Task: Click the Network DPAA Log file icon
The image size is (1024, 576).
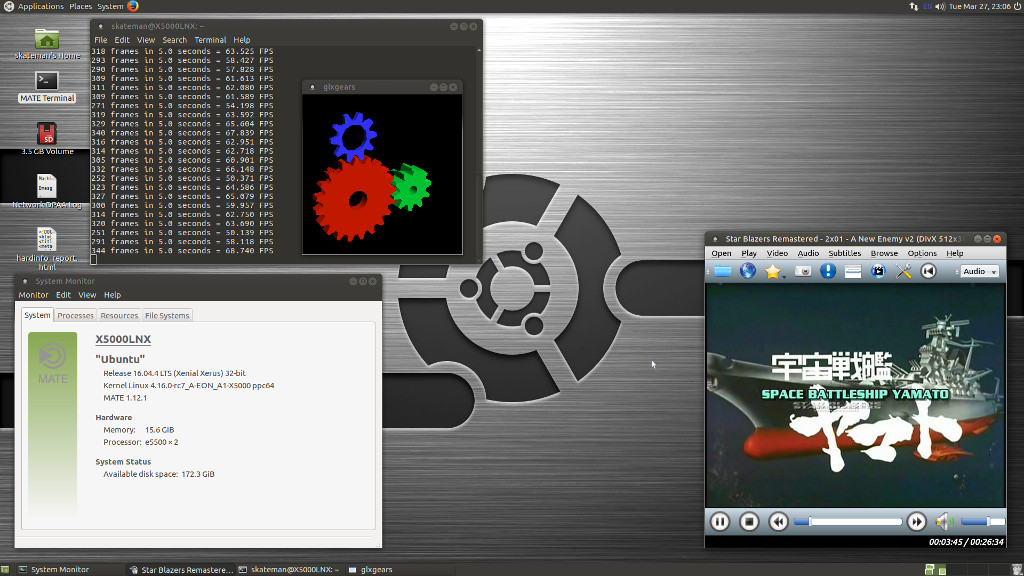Action: pos(47,191)
